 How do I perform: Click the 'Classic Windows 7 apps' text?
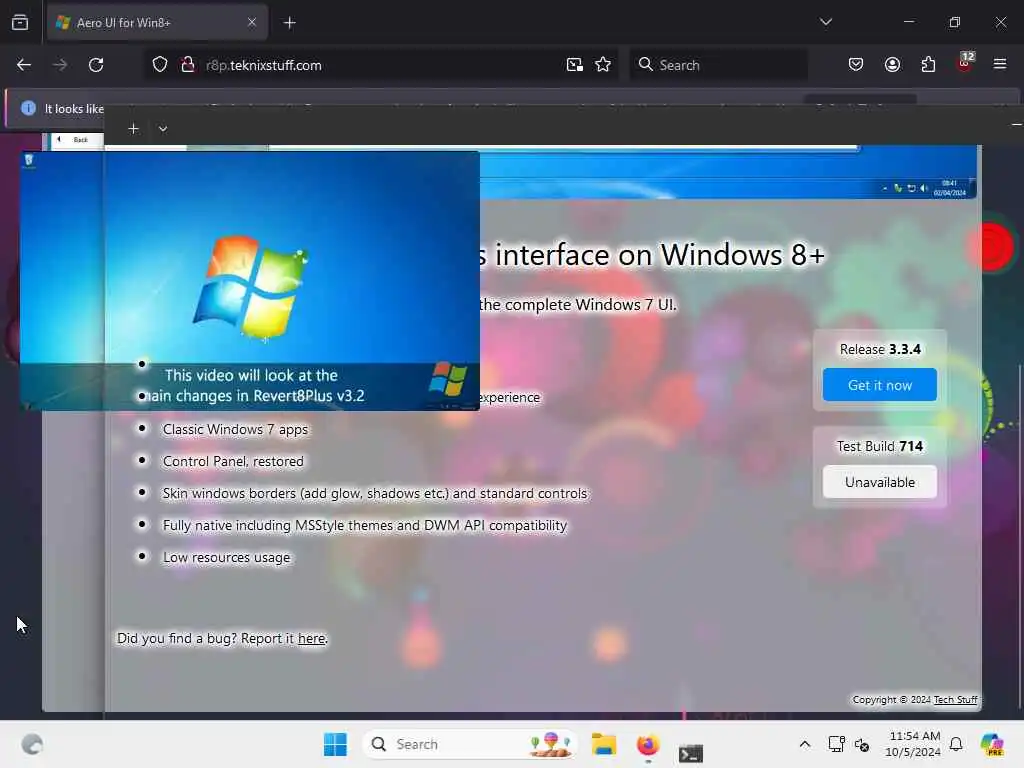pyautogui.click(x=235, y=429)
